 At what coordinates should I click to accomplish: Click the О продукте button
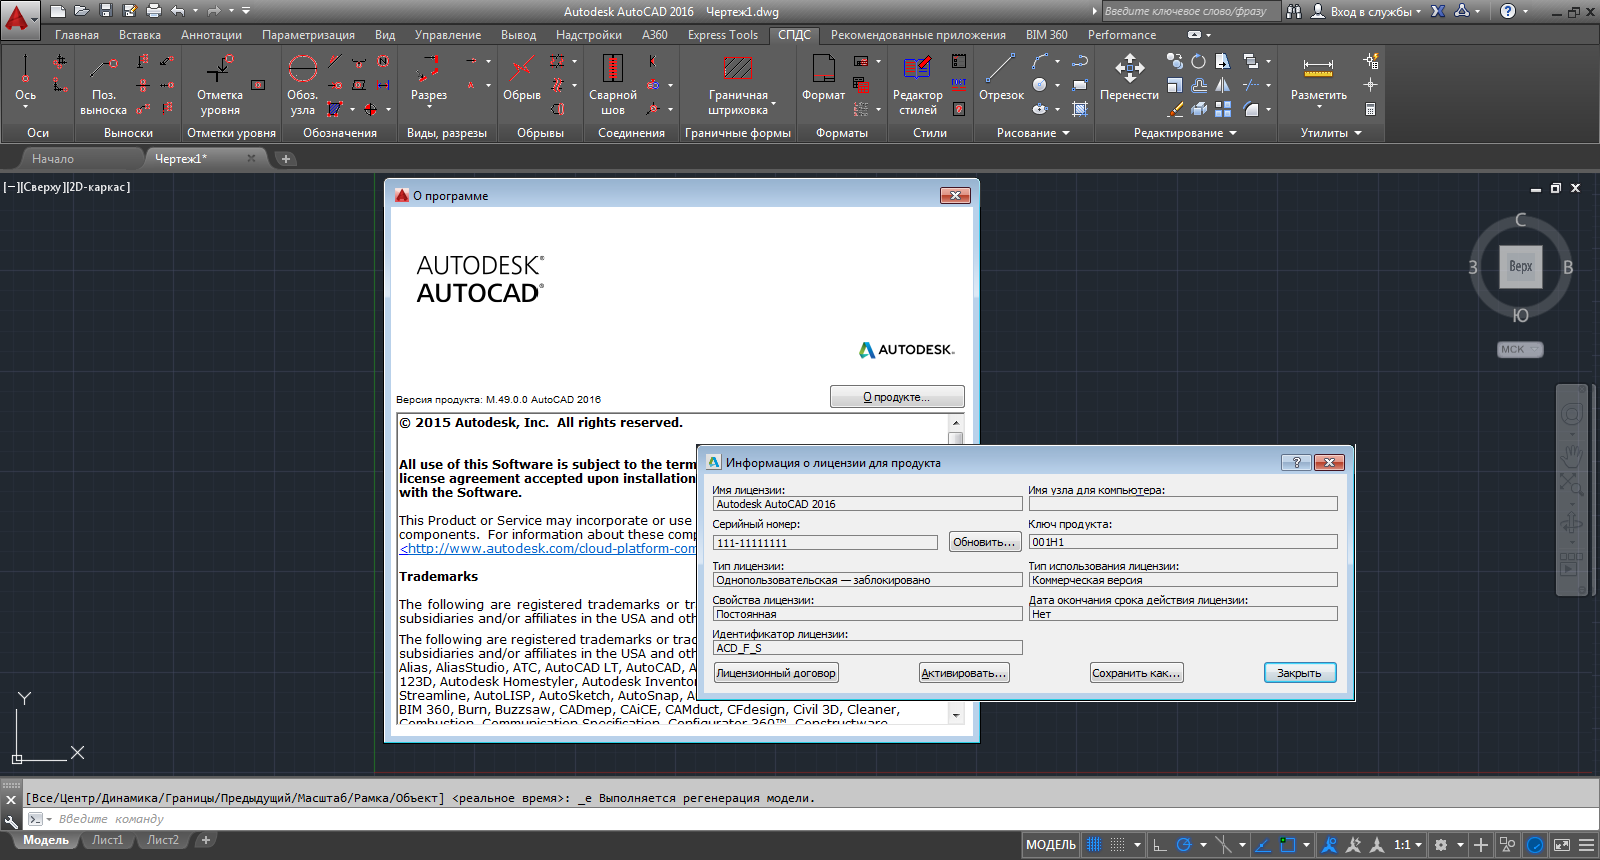point(897,397)
